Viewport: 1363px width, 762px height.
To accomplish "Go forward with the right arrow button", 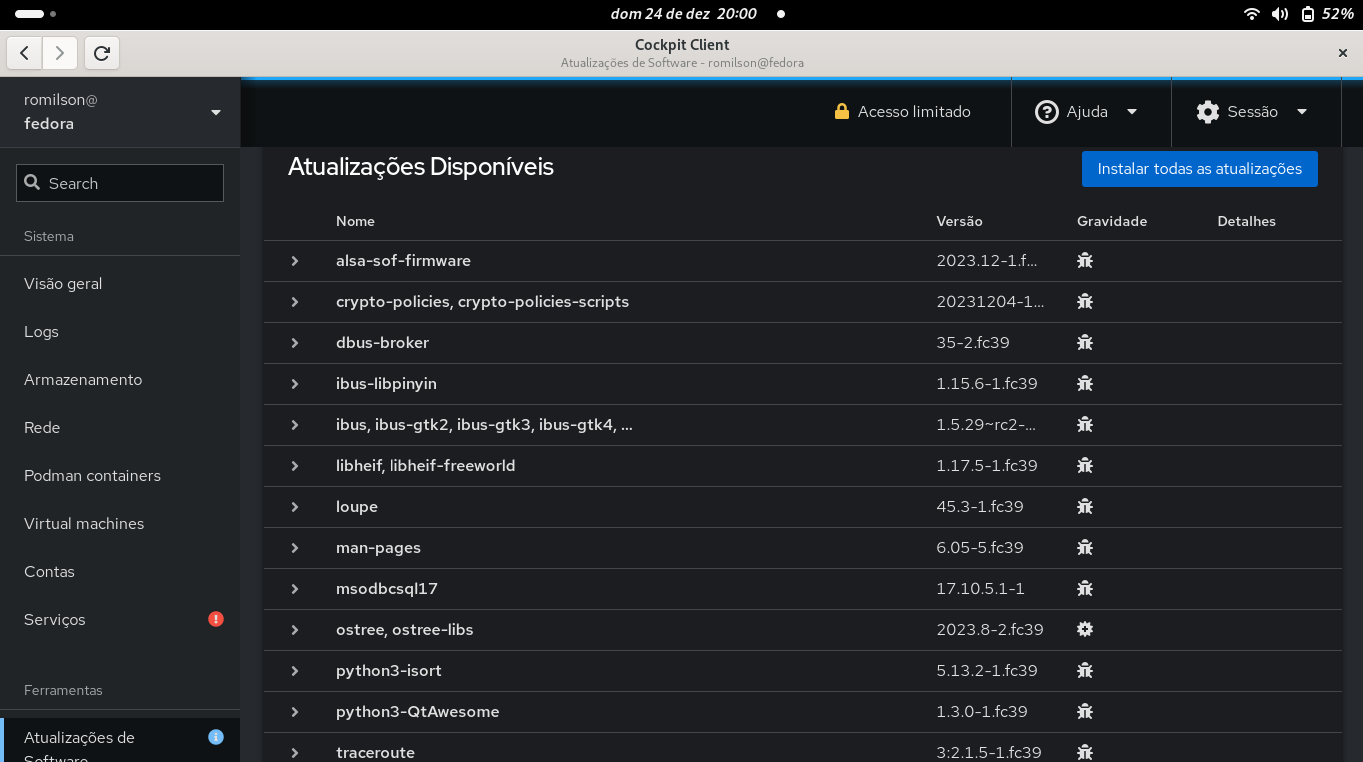I will tap(60, 53).
